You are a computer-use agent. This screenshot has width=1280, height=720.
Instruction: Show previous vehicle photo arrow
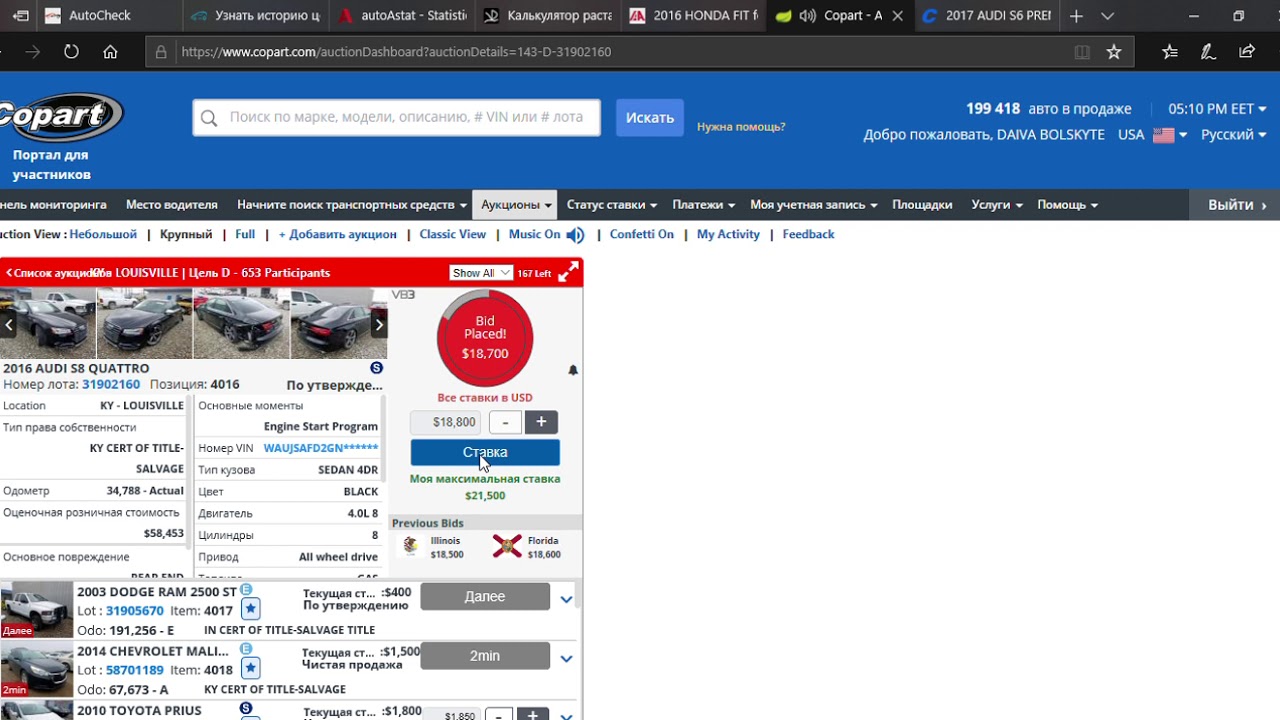pyautogui.click(x=9, y=324)
